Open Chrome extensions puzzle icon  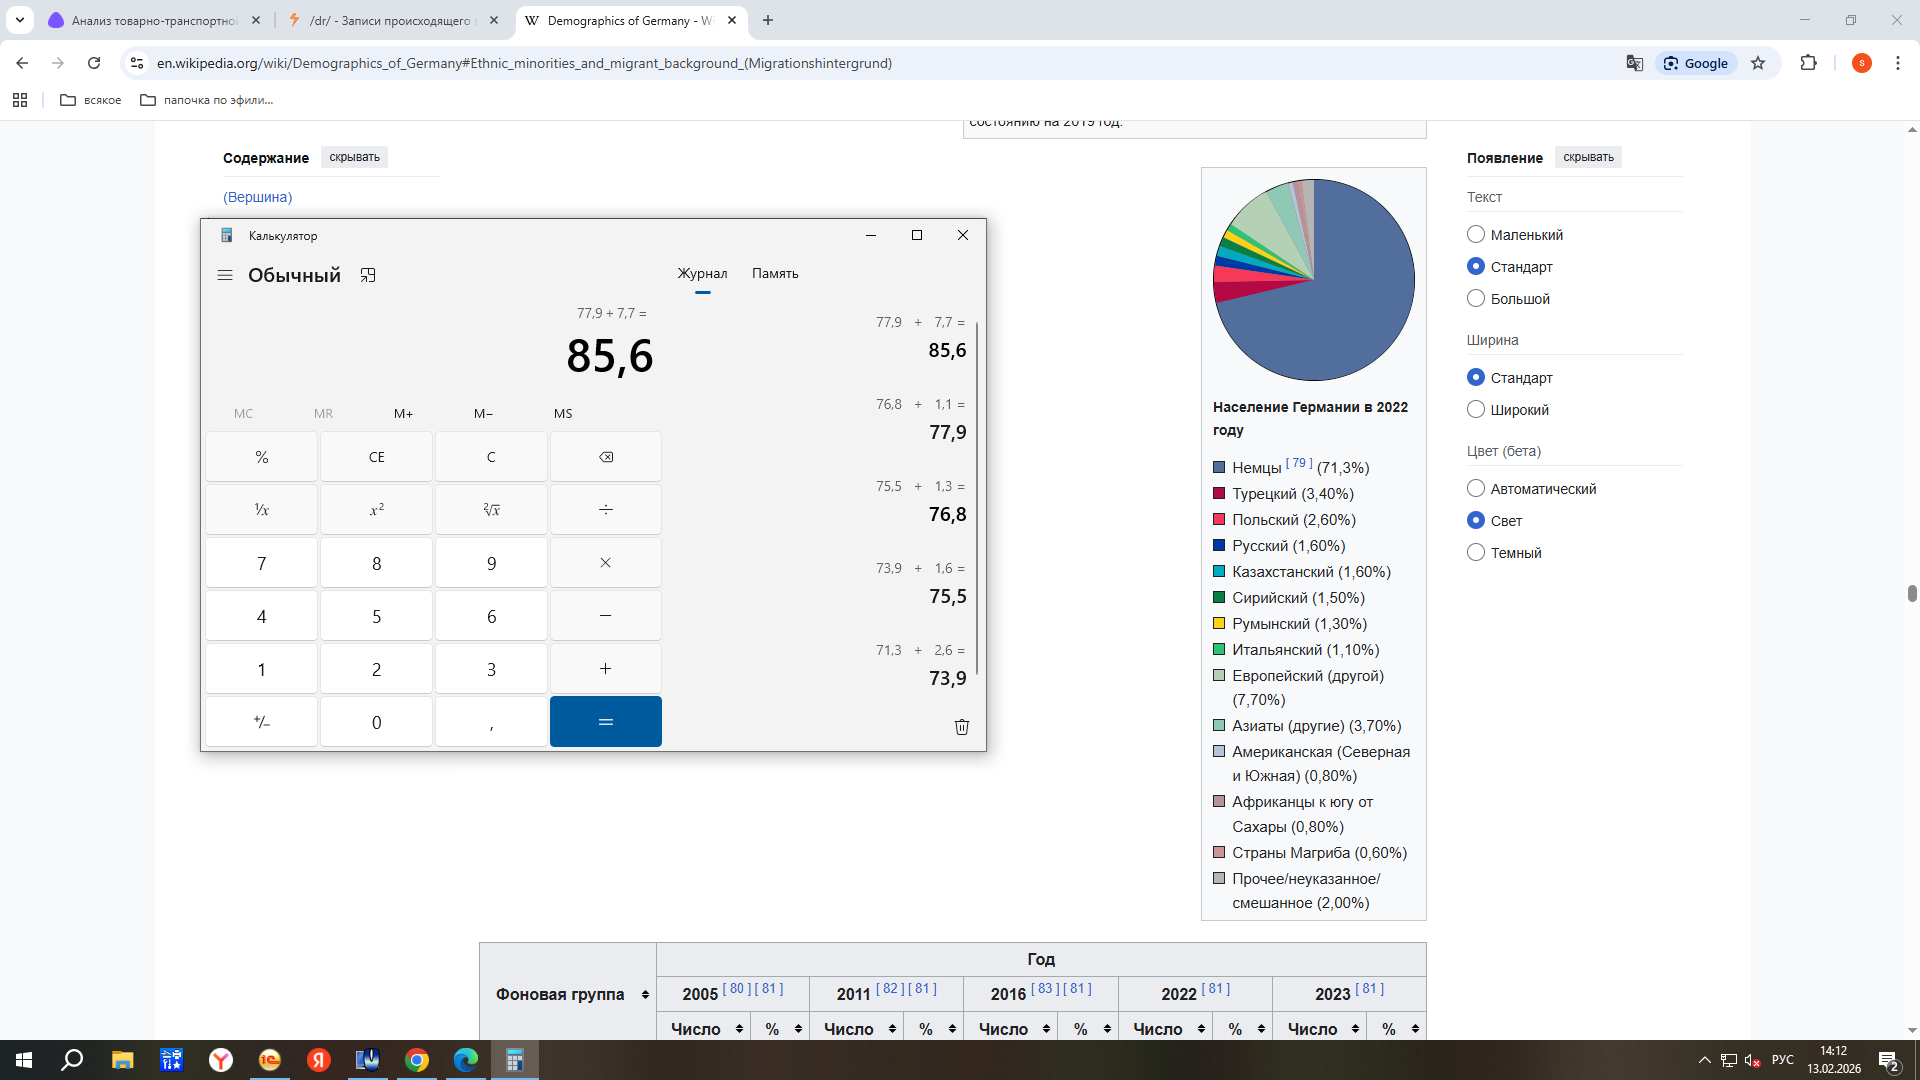(1808, 63)
